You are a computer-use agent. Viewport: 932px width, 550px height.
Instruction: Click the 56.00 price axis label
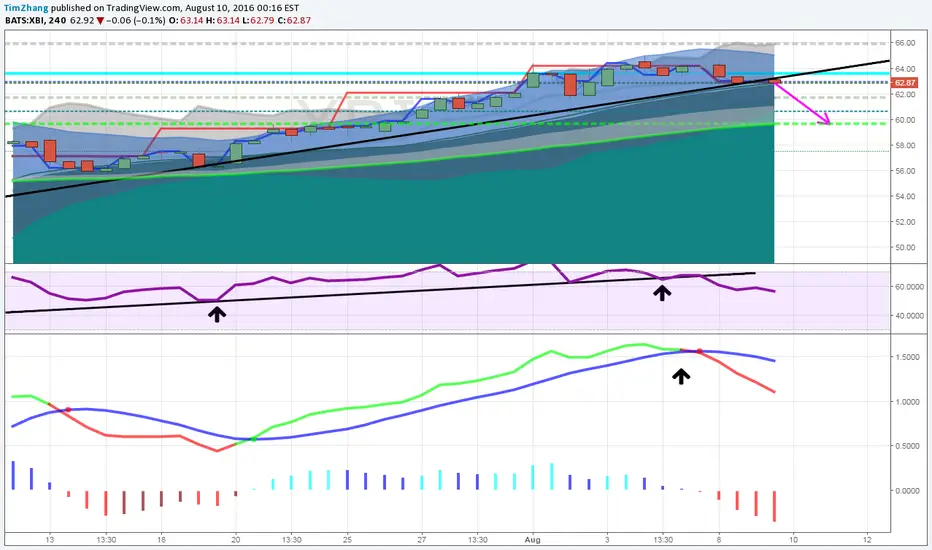click(905, 171)
